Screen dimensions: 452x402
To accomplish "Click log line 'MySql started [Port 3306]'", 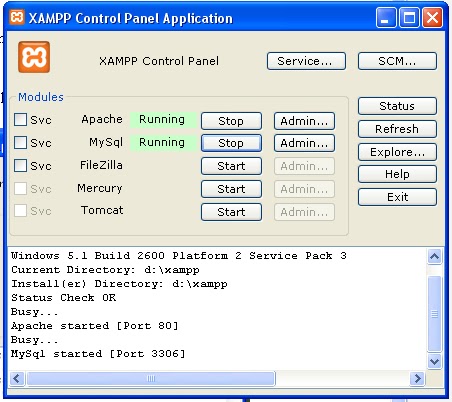I will pyautogui.click(x=98, y=354).
